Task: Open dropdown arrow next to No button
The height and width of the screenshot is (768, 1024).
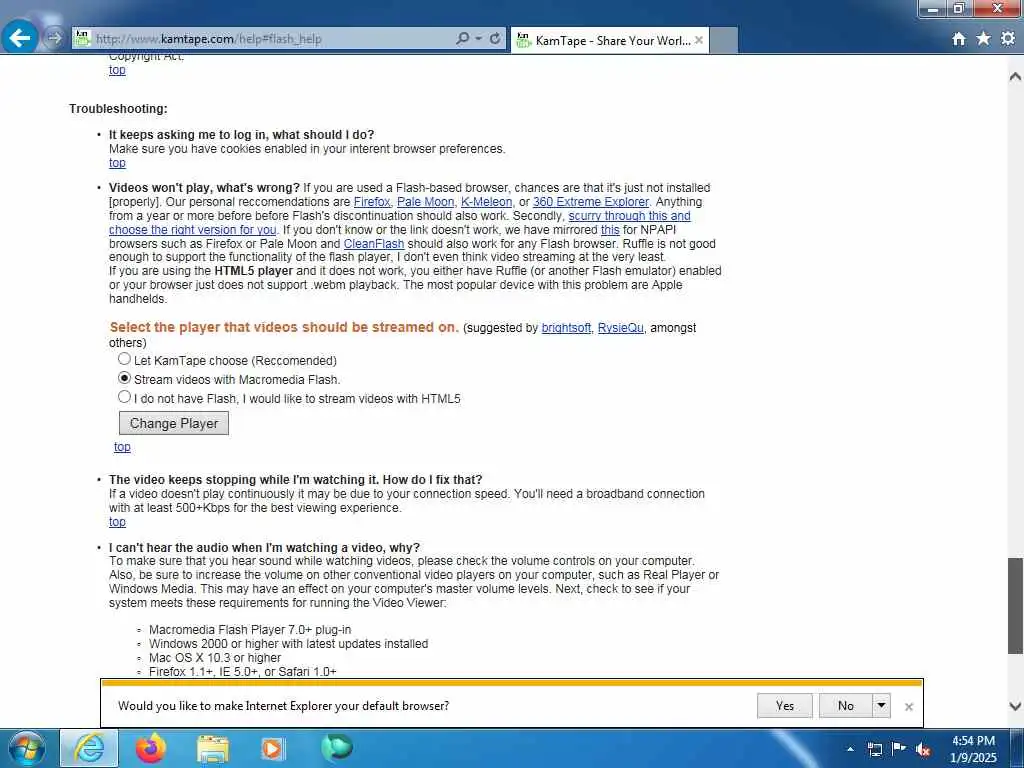Action: tap(881, 705)
